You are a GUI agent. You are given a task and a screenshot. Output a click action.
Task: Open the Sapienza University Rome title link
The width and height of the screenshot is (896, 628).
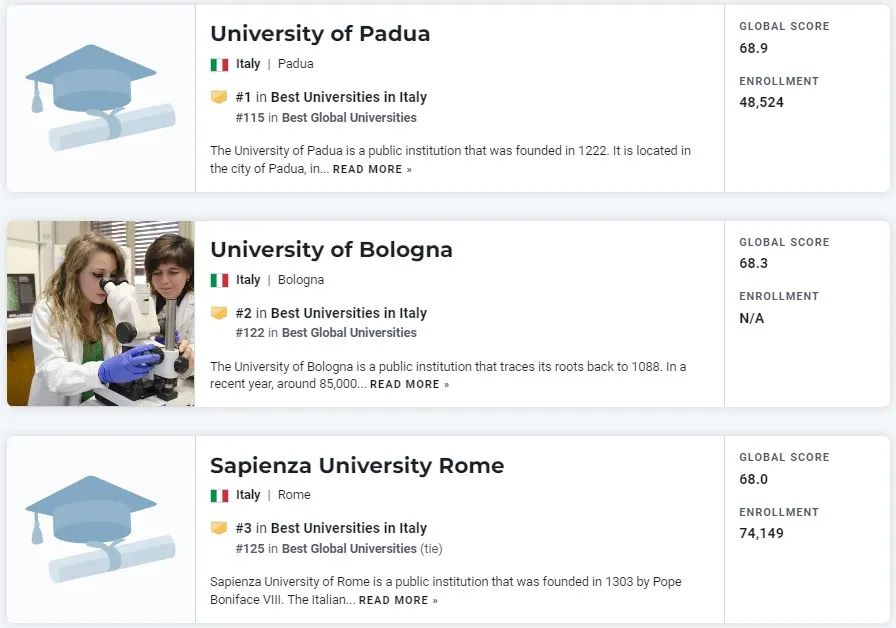tap(357, 466)
